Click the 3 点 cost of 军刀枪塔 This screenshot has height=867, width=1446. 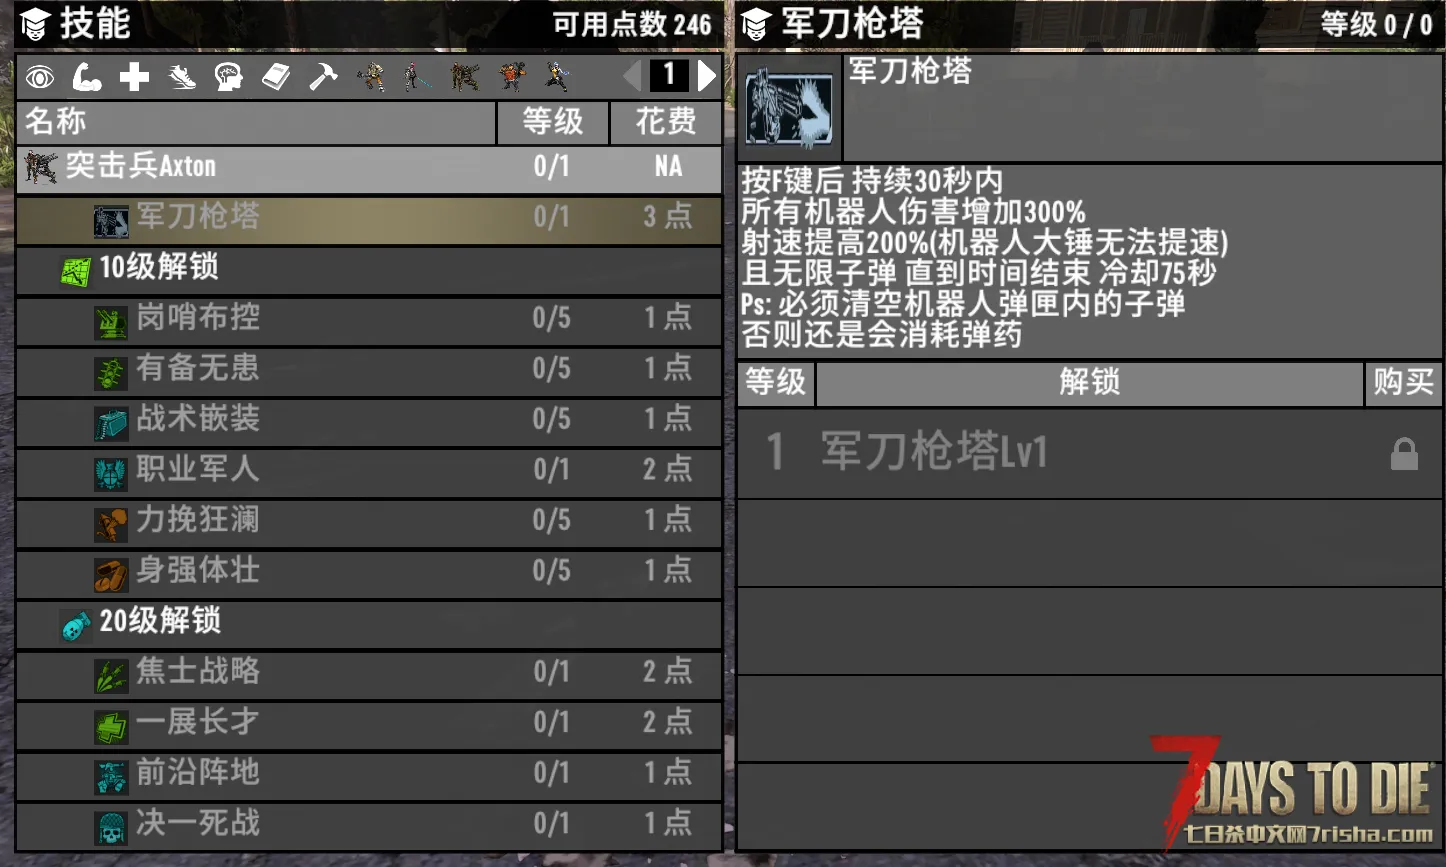point(667,217)
